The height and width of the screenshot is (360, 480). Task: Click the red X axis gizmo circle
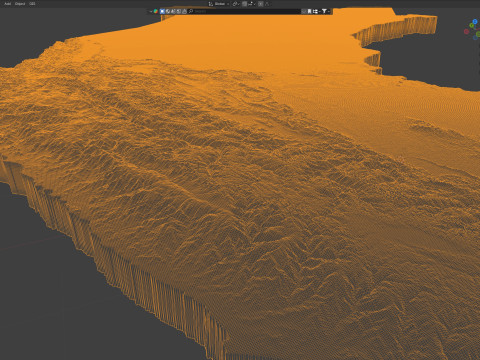(466, 32)
